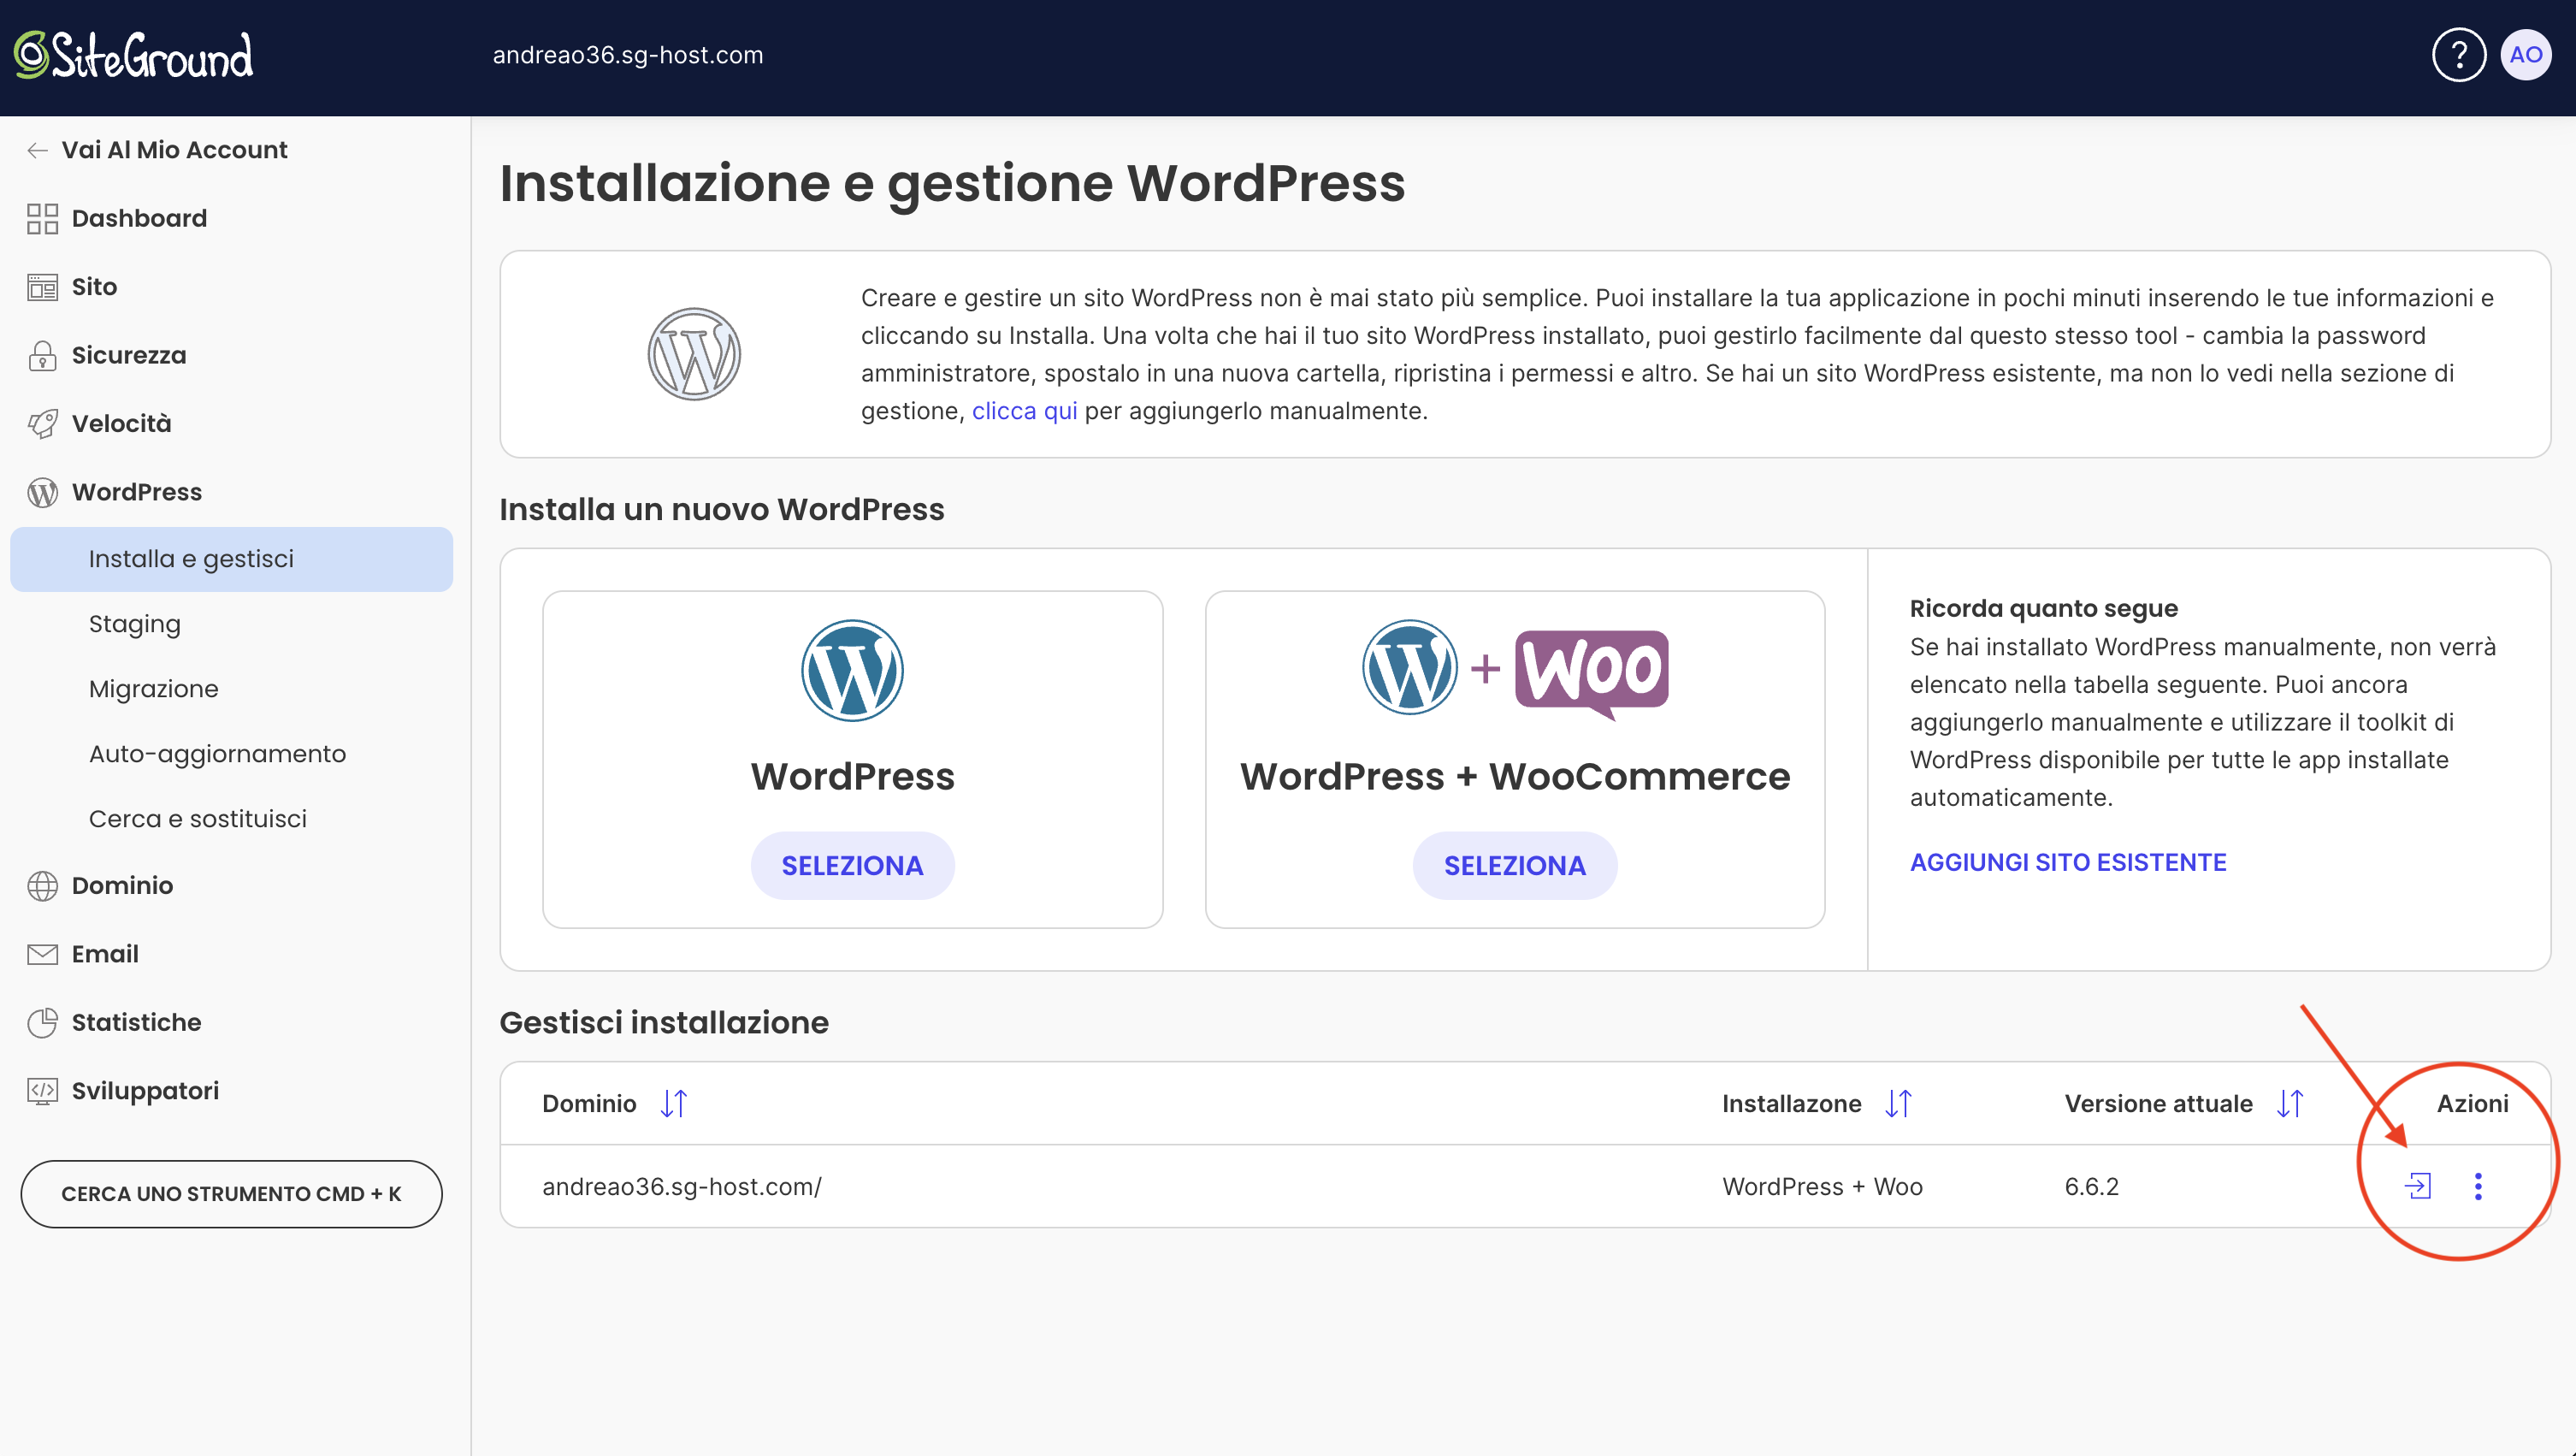The image size is (2576, 1456).
Task: Sort table by Dominio column
Action: point(674,1103)
